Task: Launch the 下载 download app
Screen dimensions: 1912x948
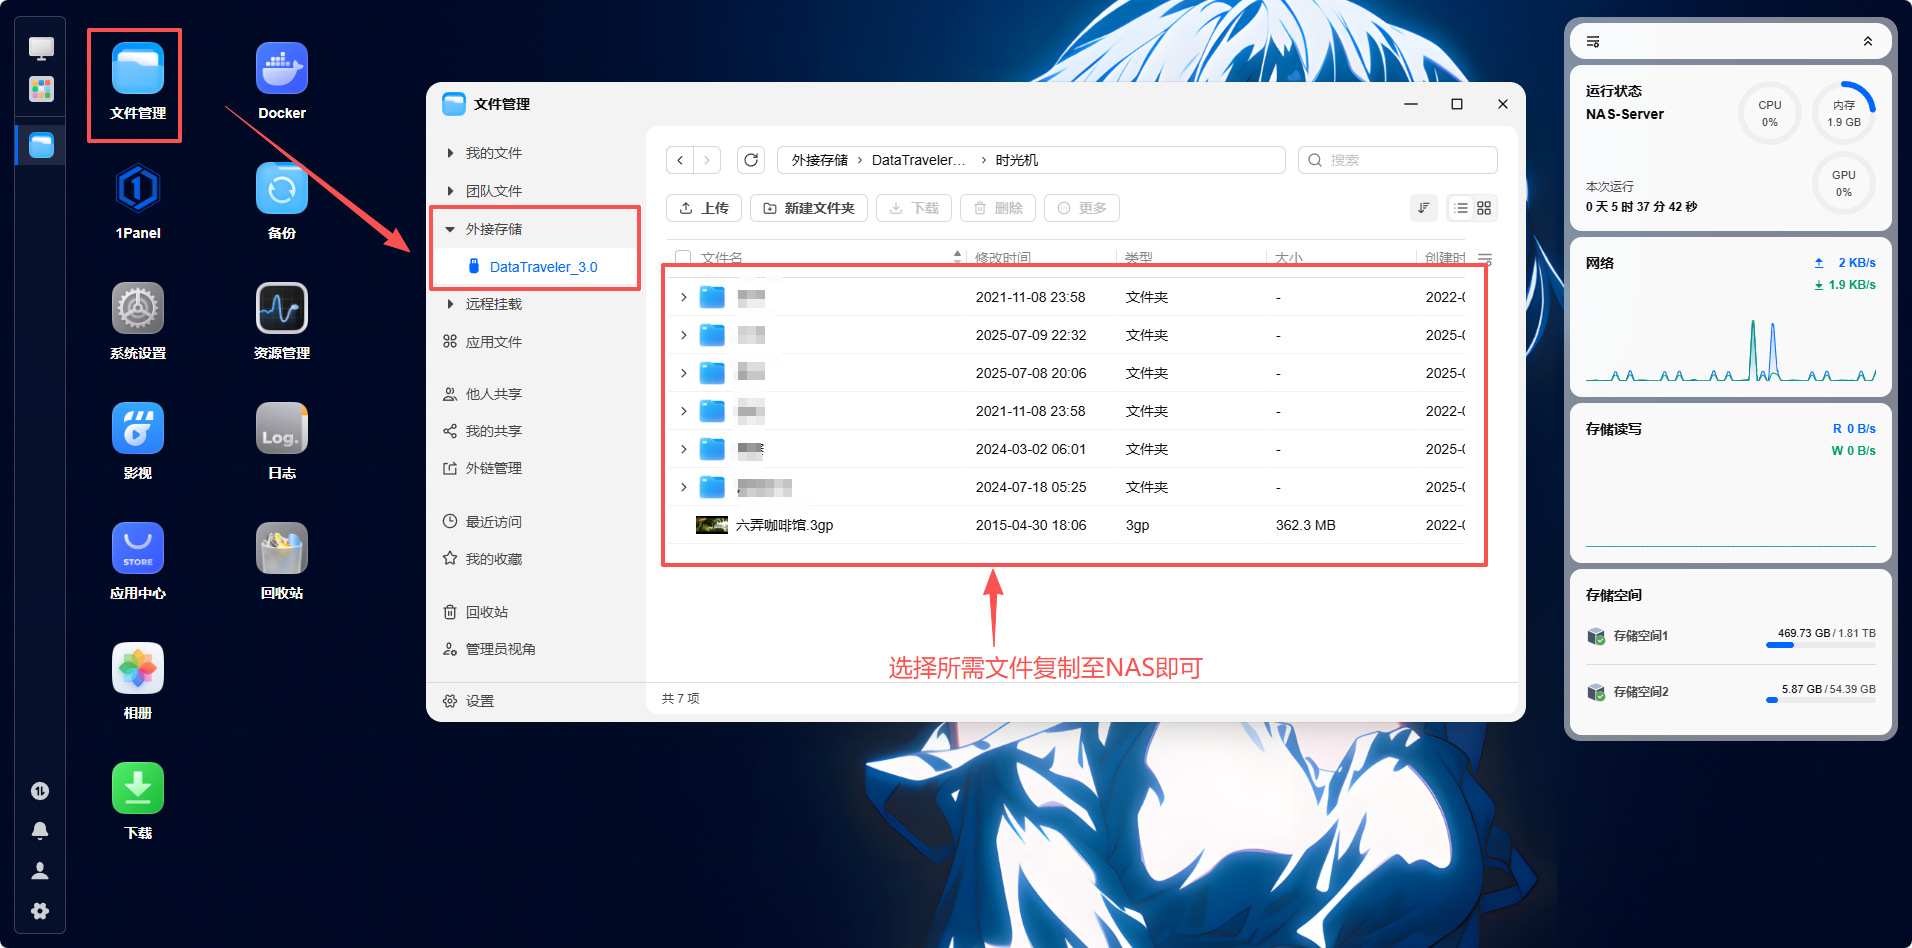Action: point(138,788)
